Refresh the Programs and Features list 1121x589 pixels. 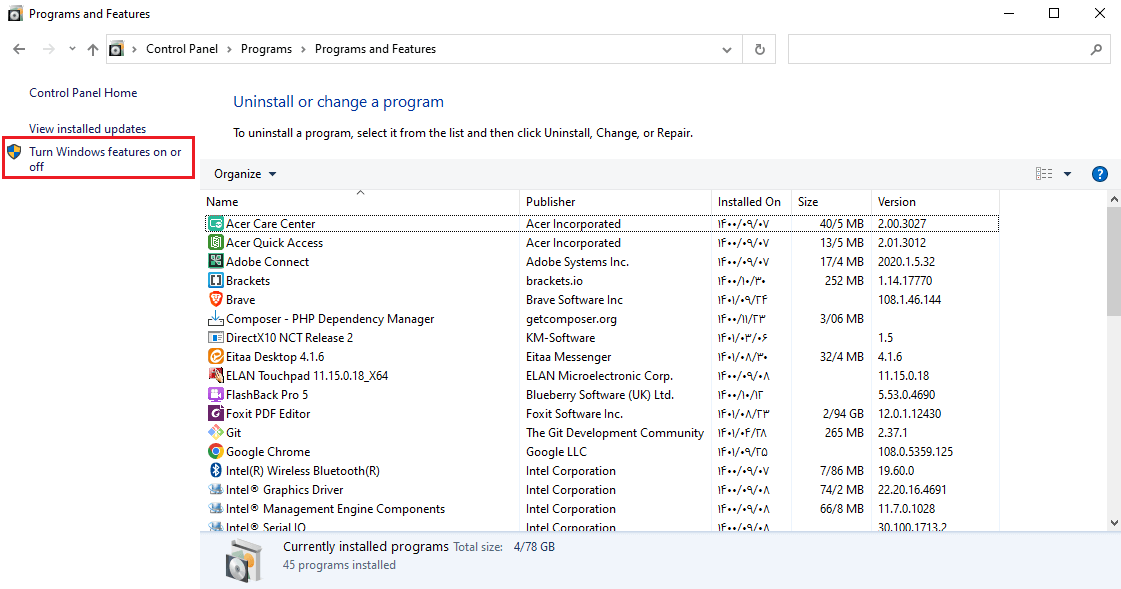click(759, 49)
